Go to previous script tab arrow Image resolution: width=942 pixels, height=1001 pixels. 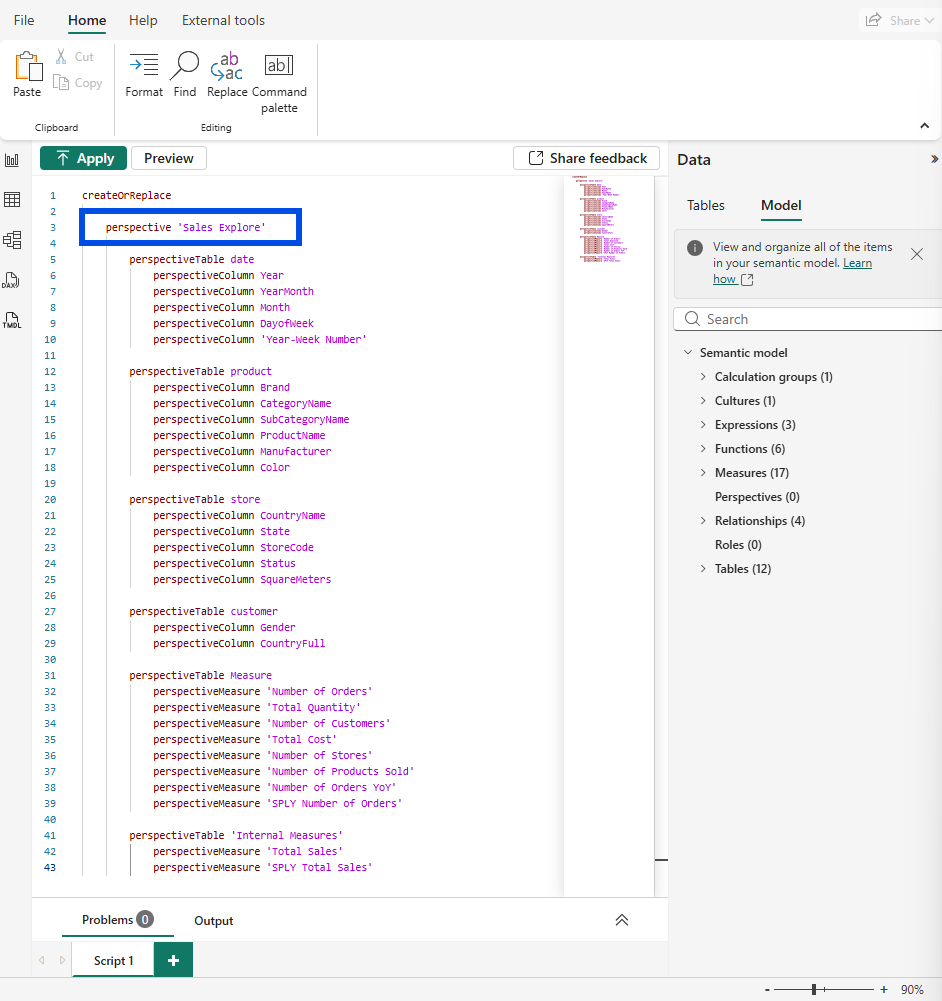tap(42, 960)
